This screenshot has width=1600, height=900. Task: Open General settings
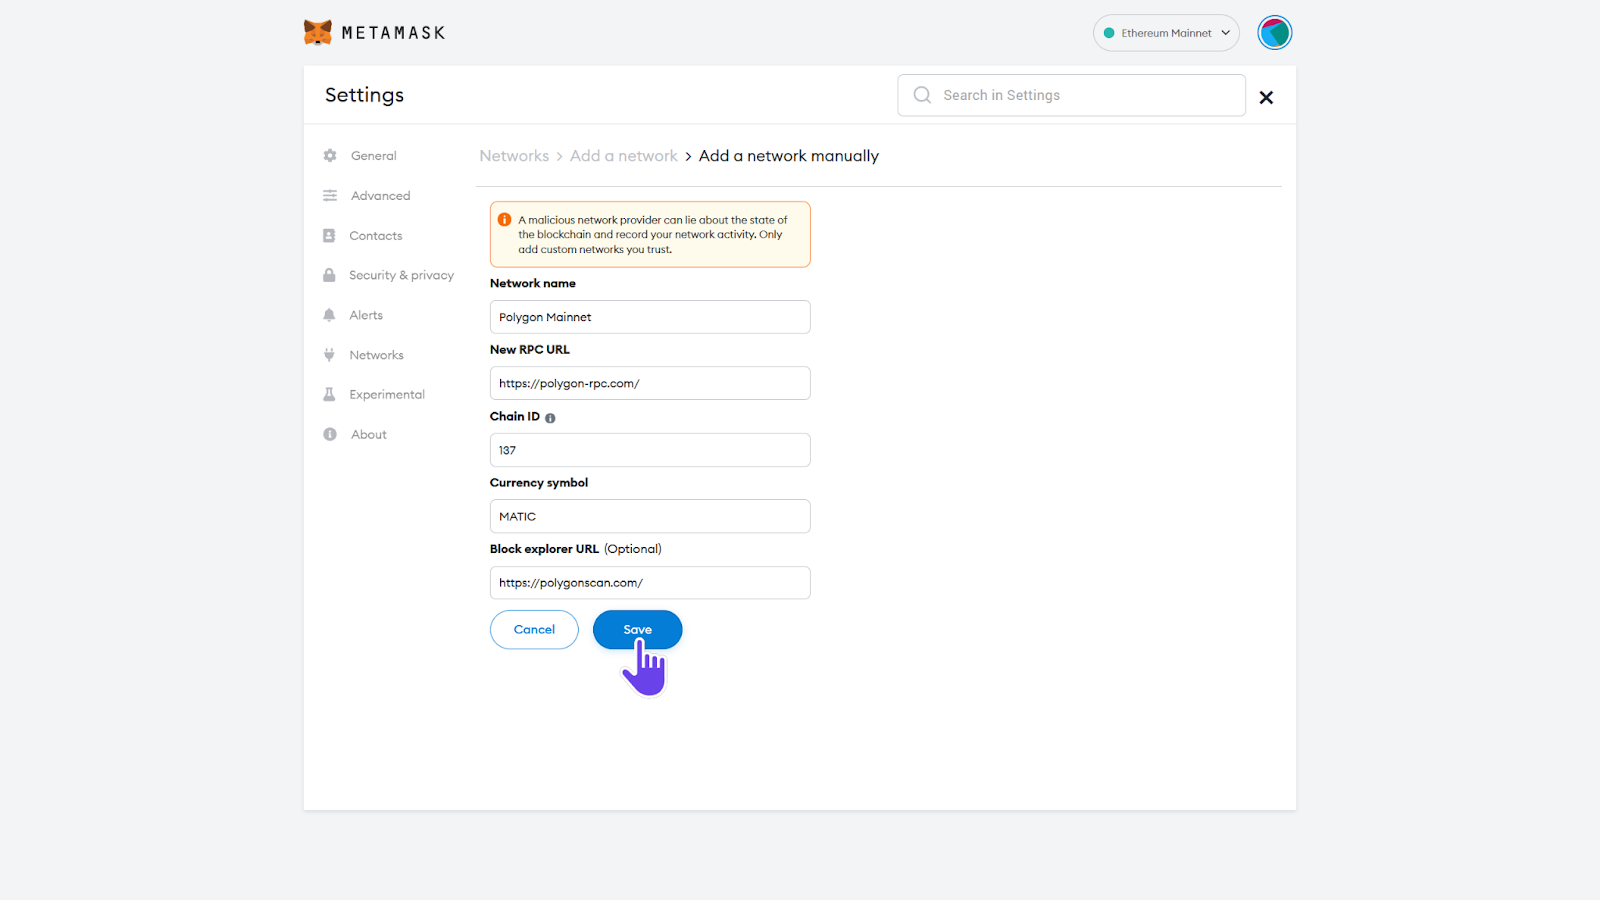coord(373,156)
